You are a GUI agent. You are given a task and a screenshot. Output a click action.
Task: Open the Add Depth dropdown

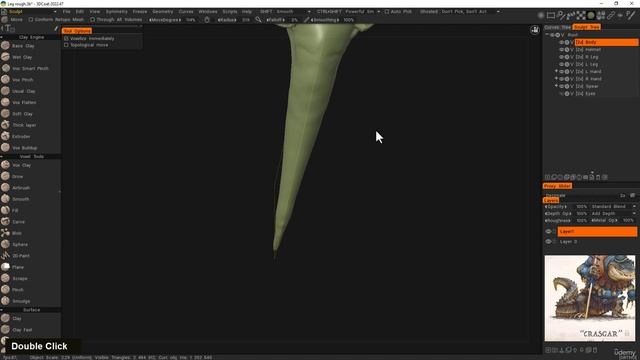pyautogui.click(x=613, y=213)
